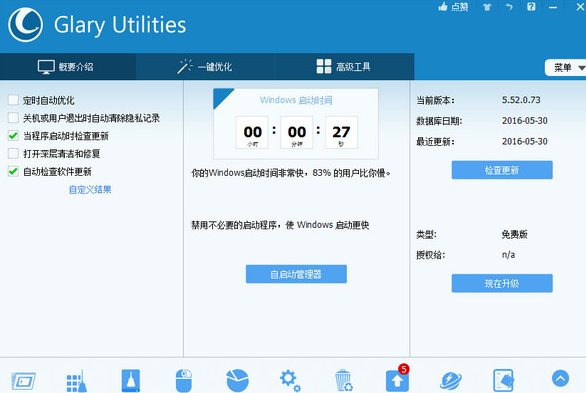Open the overview monitor icon at bottom dock
The image size is (586, 393).
point(24,381)
